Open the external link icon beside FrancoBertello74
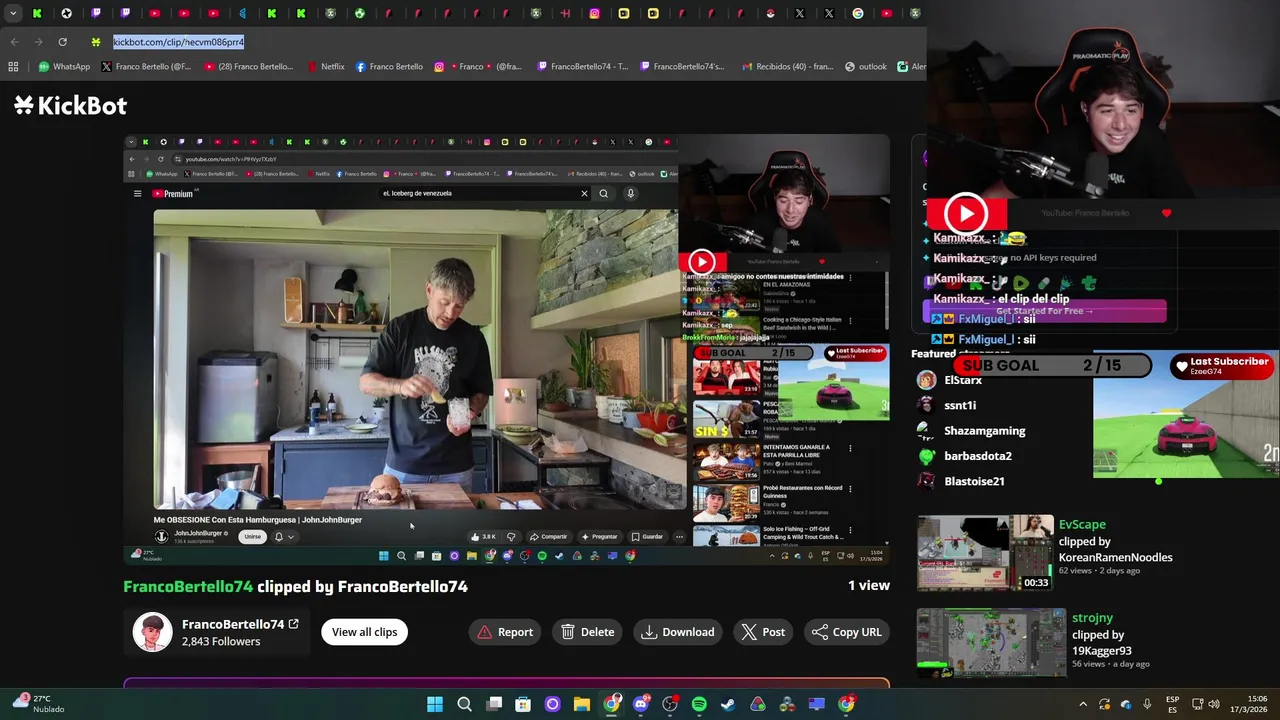 (x=293, y=624)
